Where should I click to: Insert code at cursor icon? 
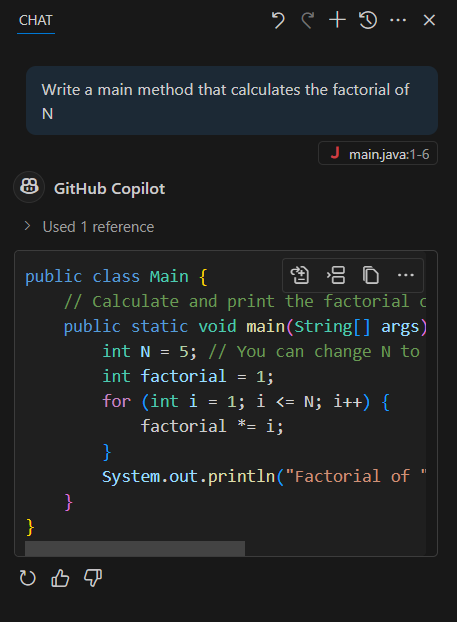click(x=336, y=275)
